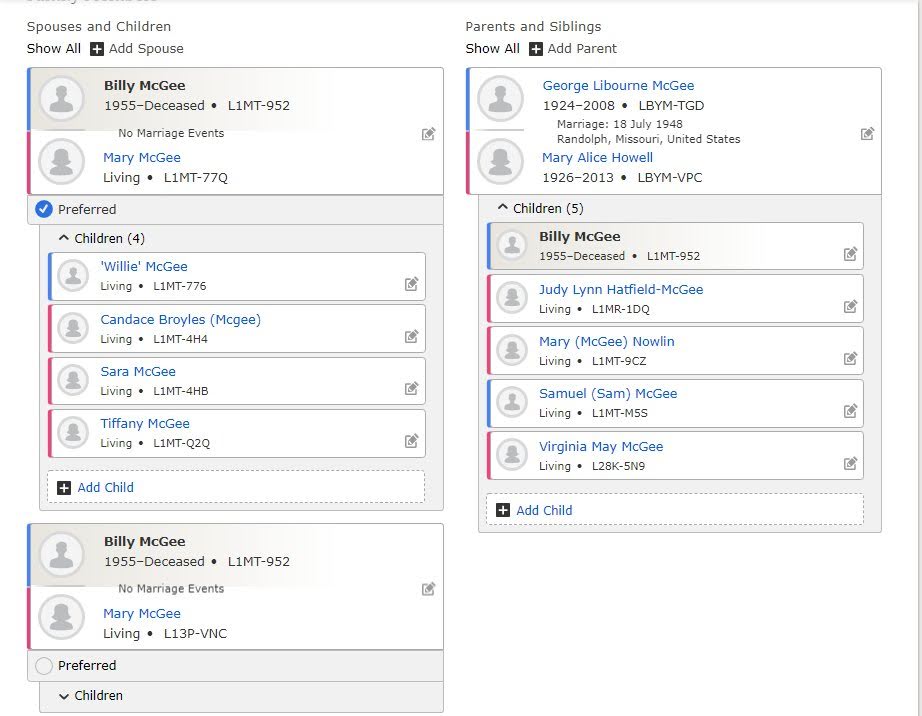Image resolution: width=922 pixels, height=716 pixels.
Task: Click the Add Spouse plus icon
Action: click(96, 49)
